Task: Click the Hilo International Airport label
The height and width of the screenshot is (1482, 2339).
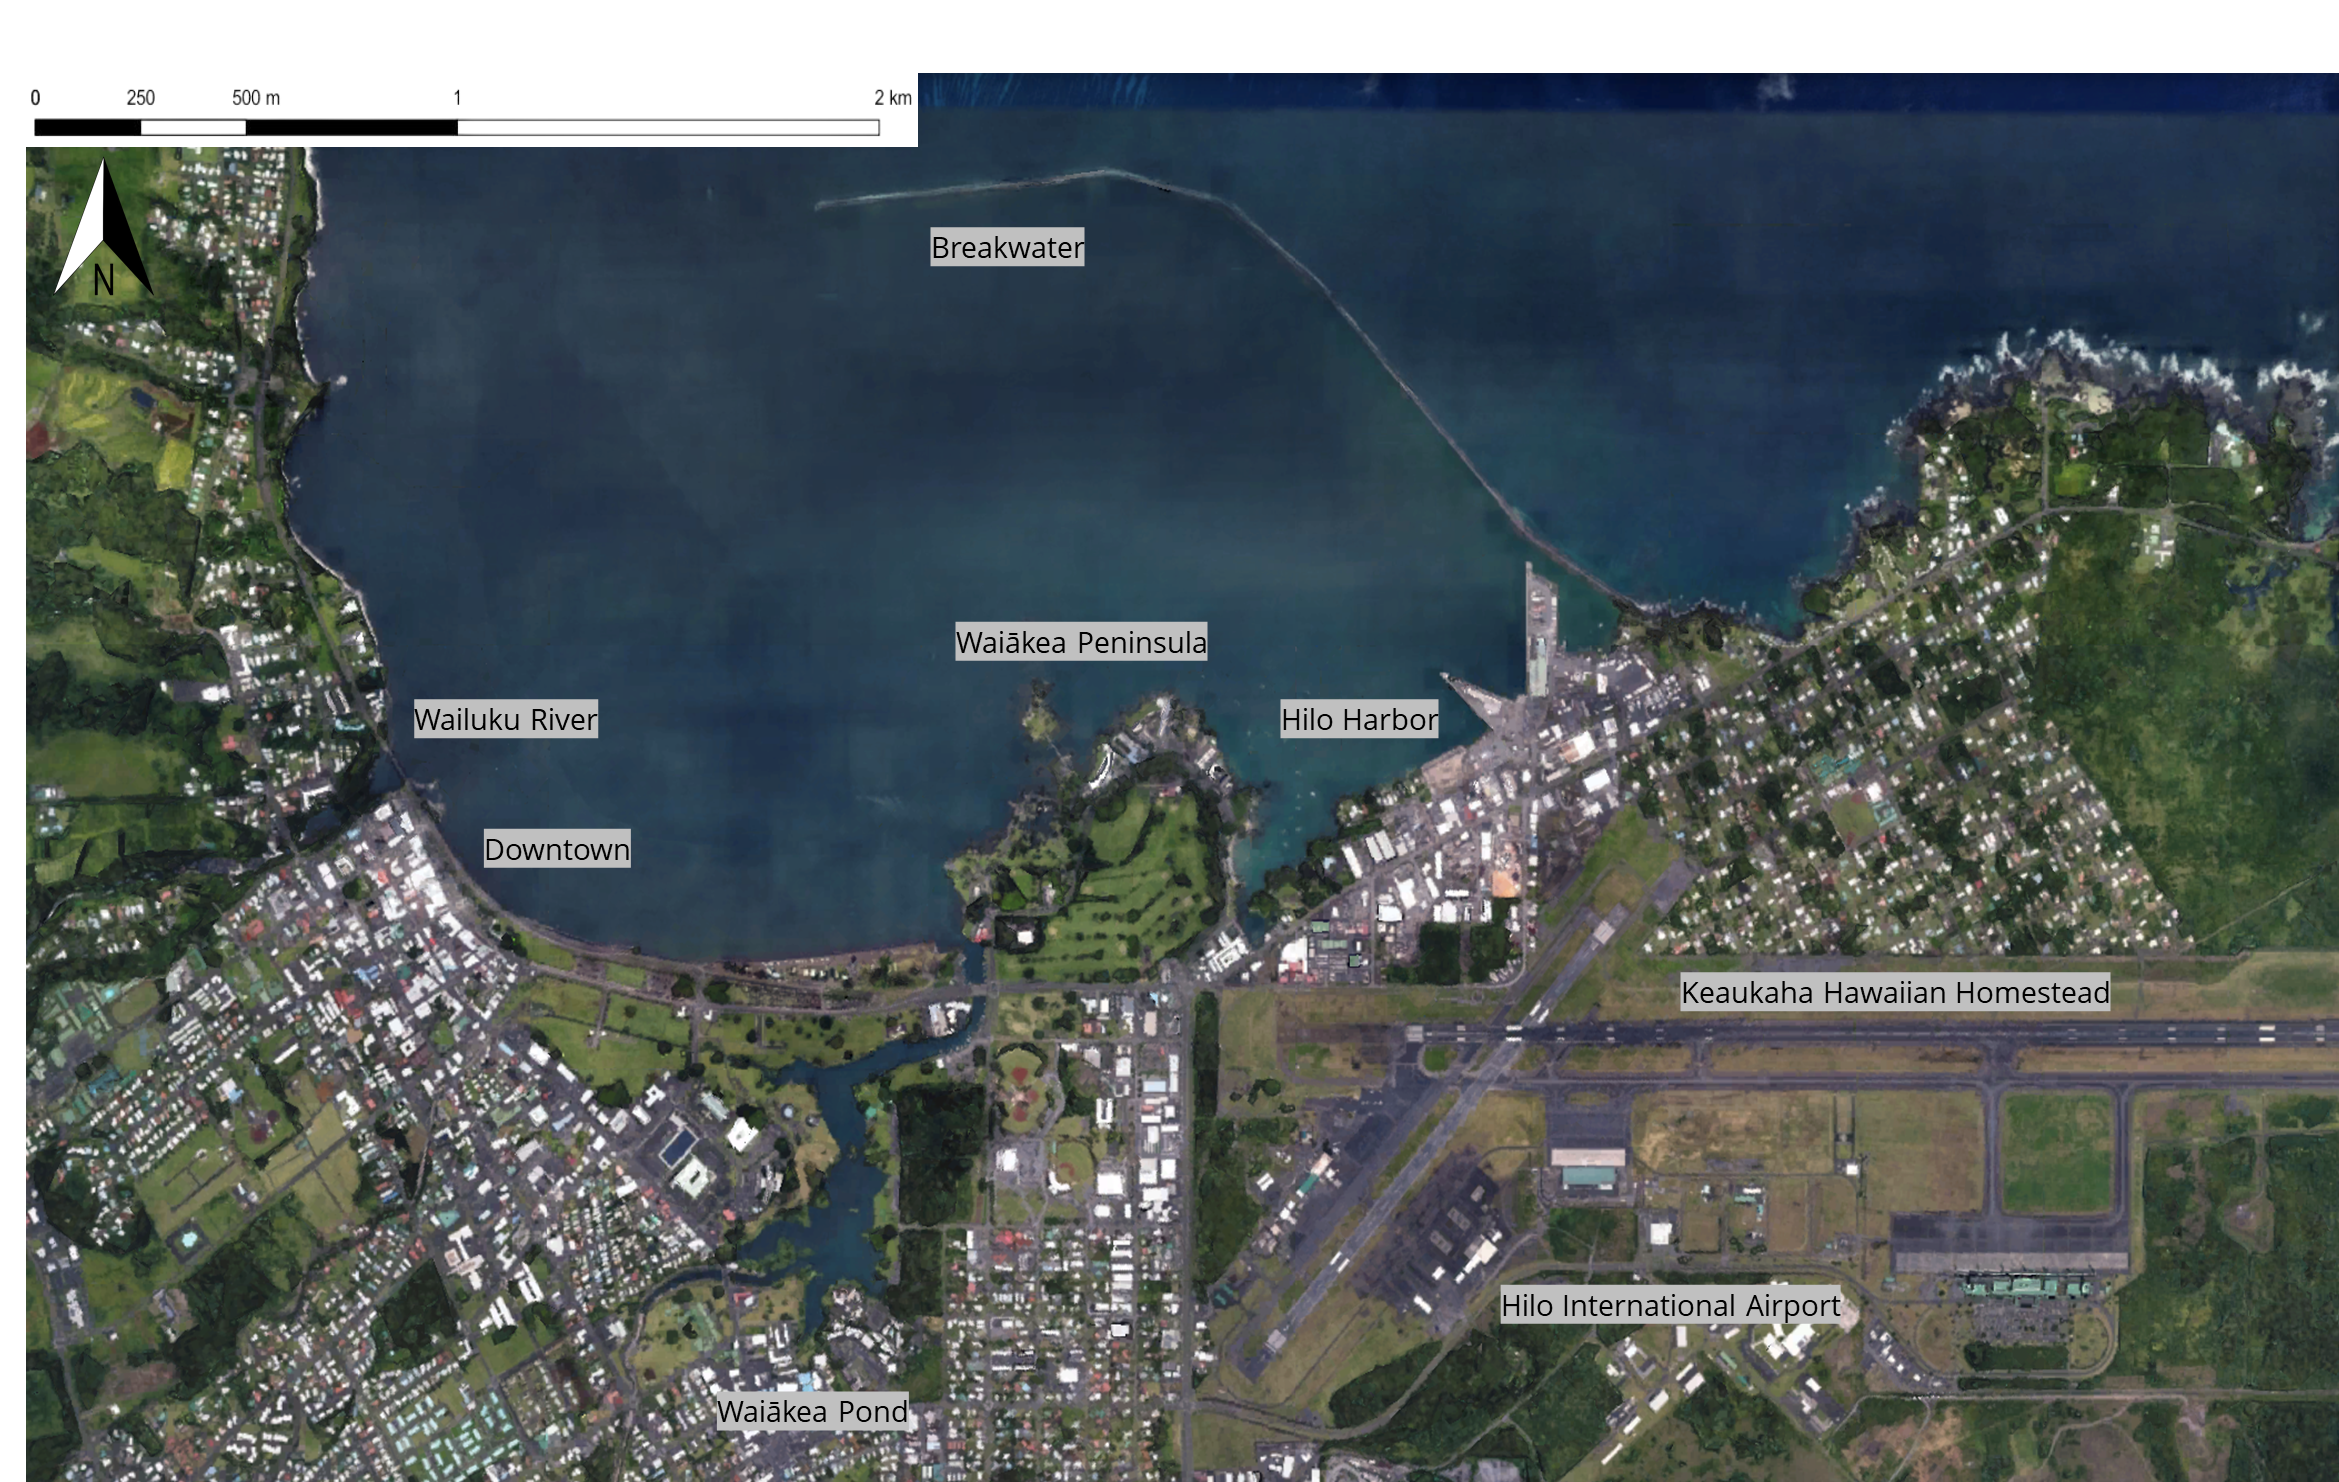Action: (x=1671, y=1305)
